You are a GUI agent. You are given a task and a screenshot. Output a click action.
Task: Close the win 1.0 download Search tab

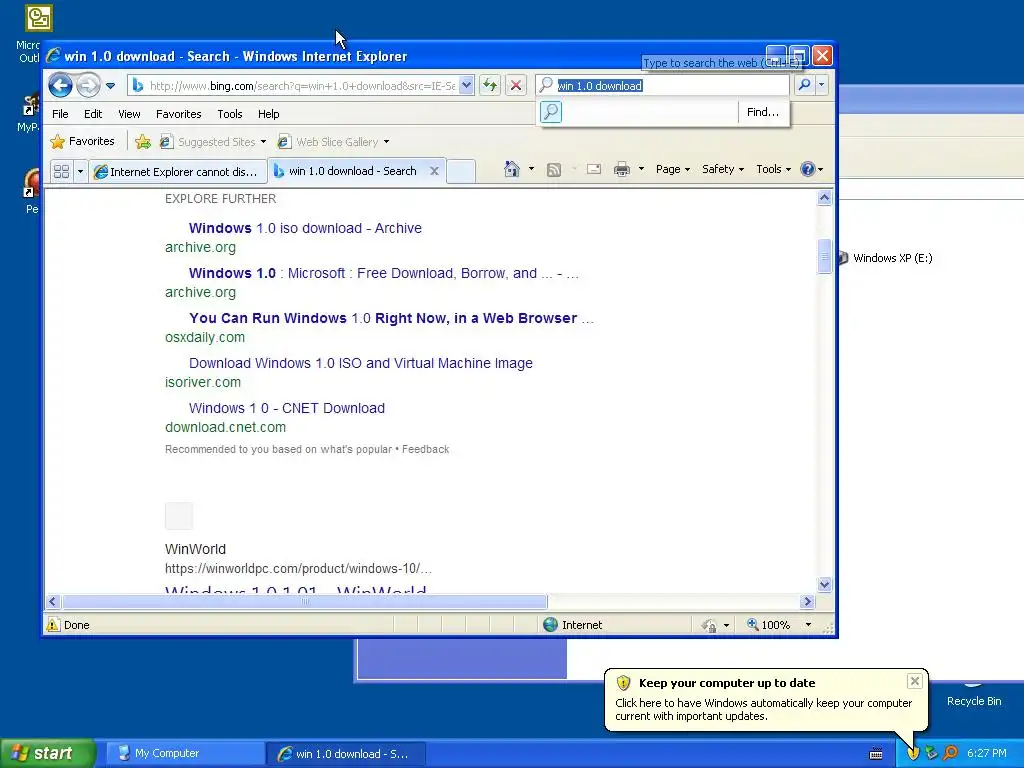pyautogui.click(x=434, y=171)
